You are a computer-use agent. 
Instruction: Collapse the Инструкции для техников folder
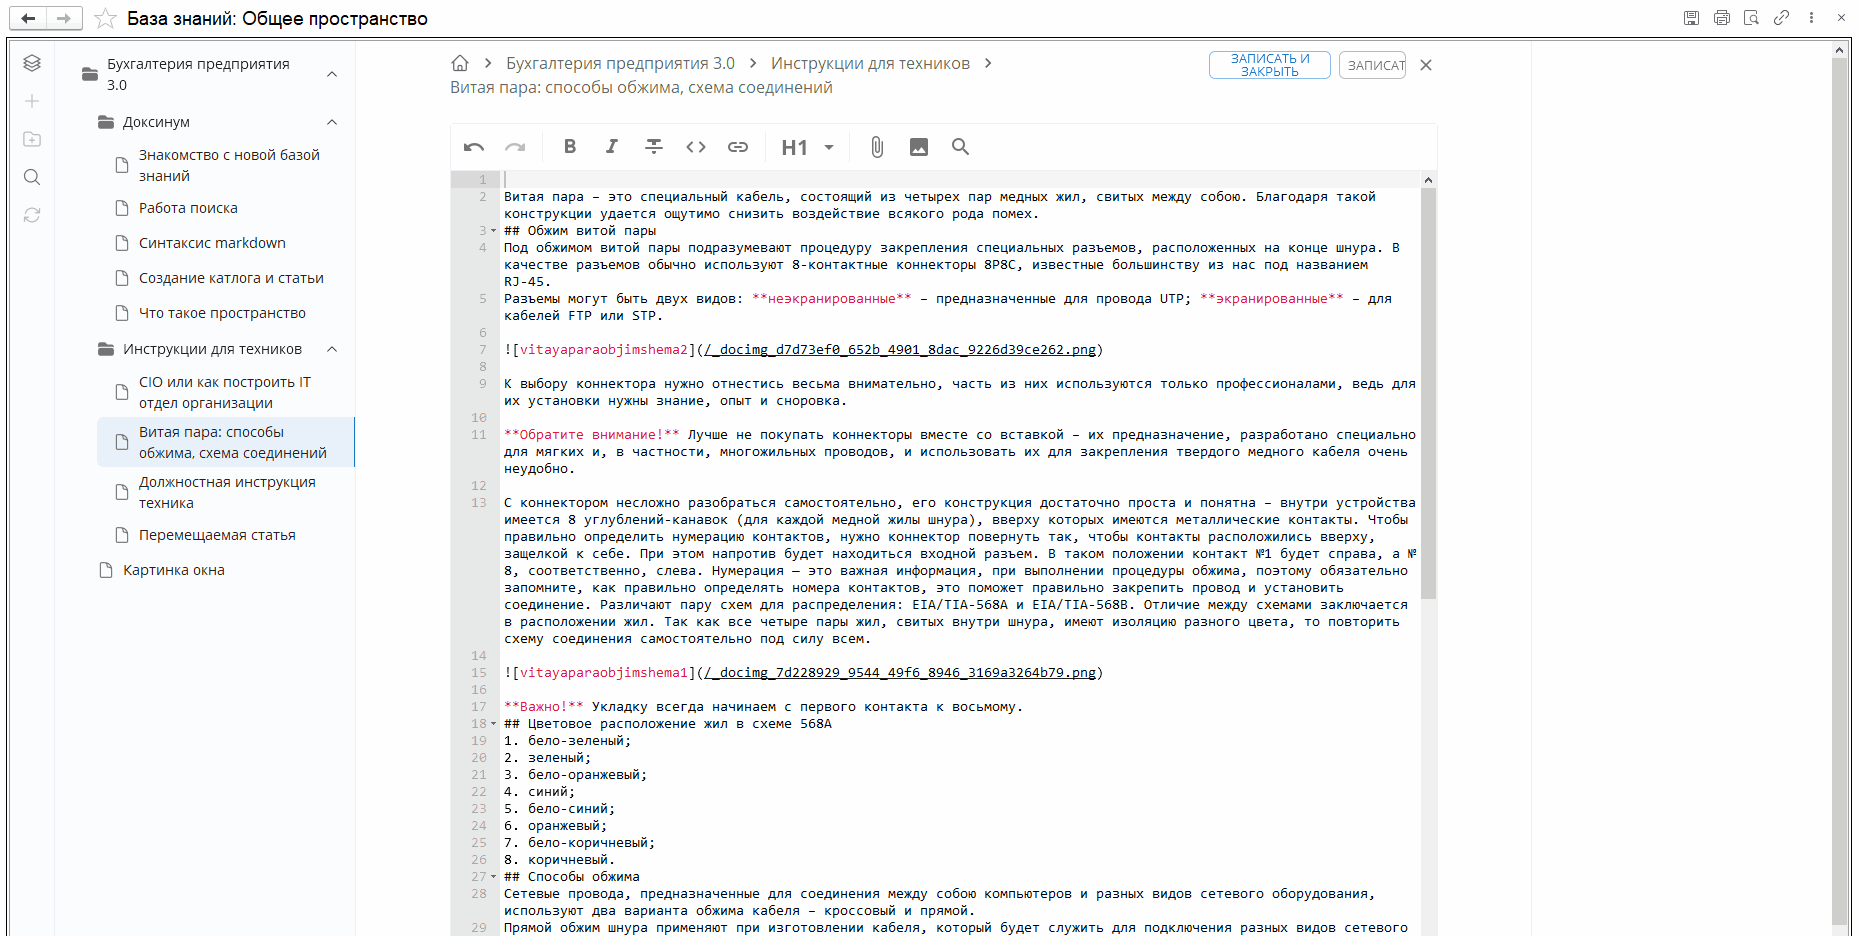(332, 349)
